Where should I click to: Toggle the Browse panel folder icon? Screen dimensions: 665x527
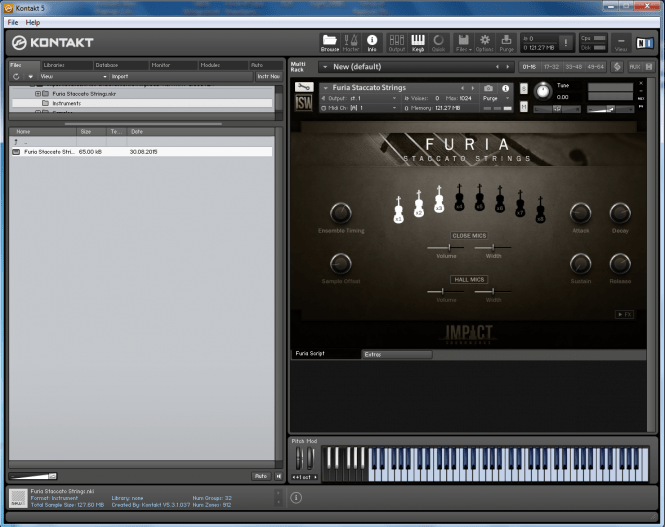pos(330,43)
